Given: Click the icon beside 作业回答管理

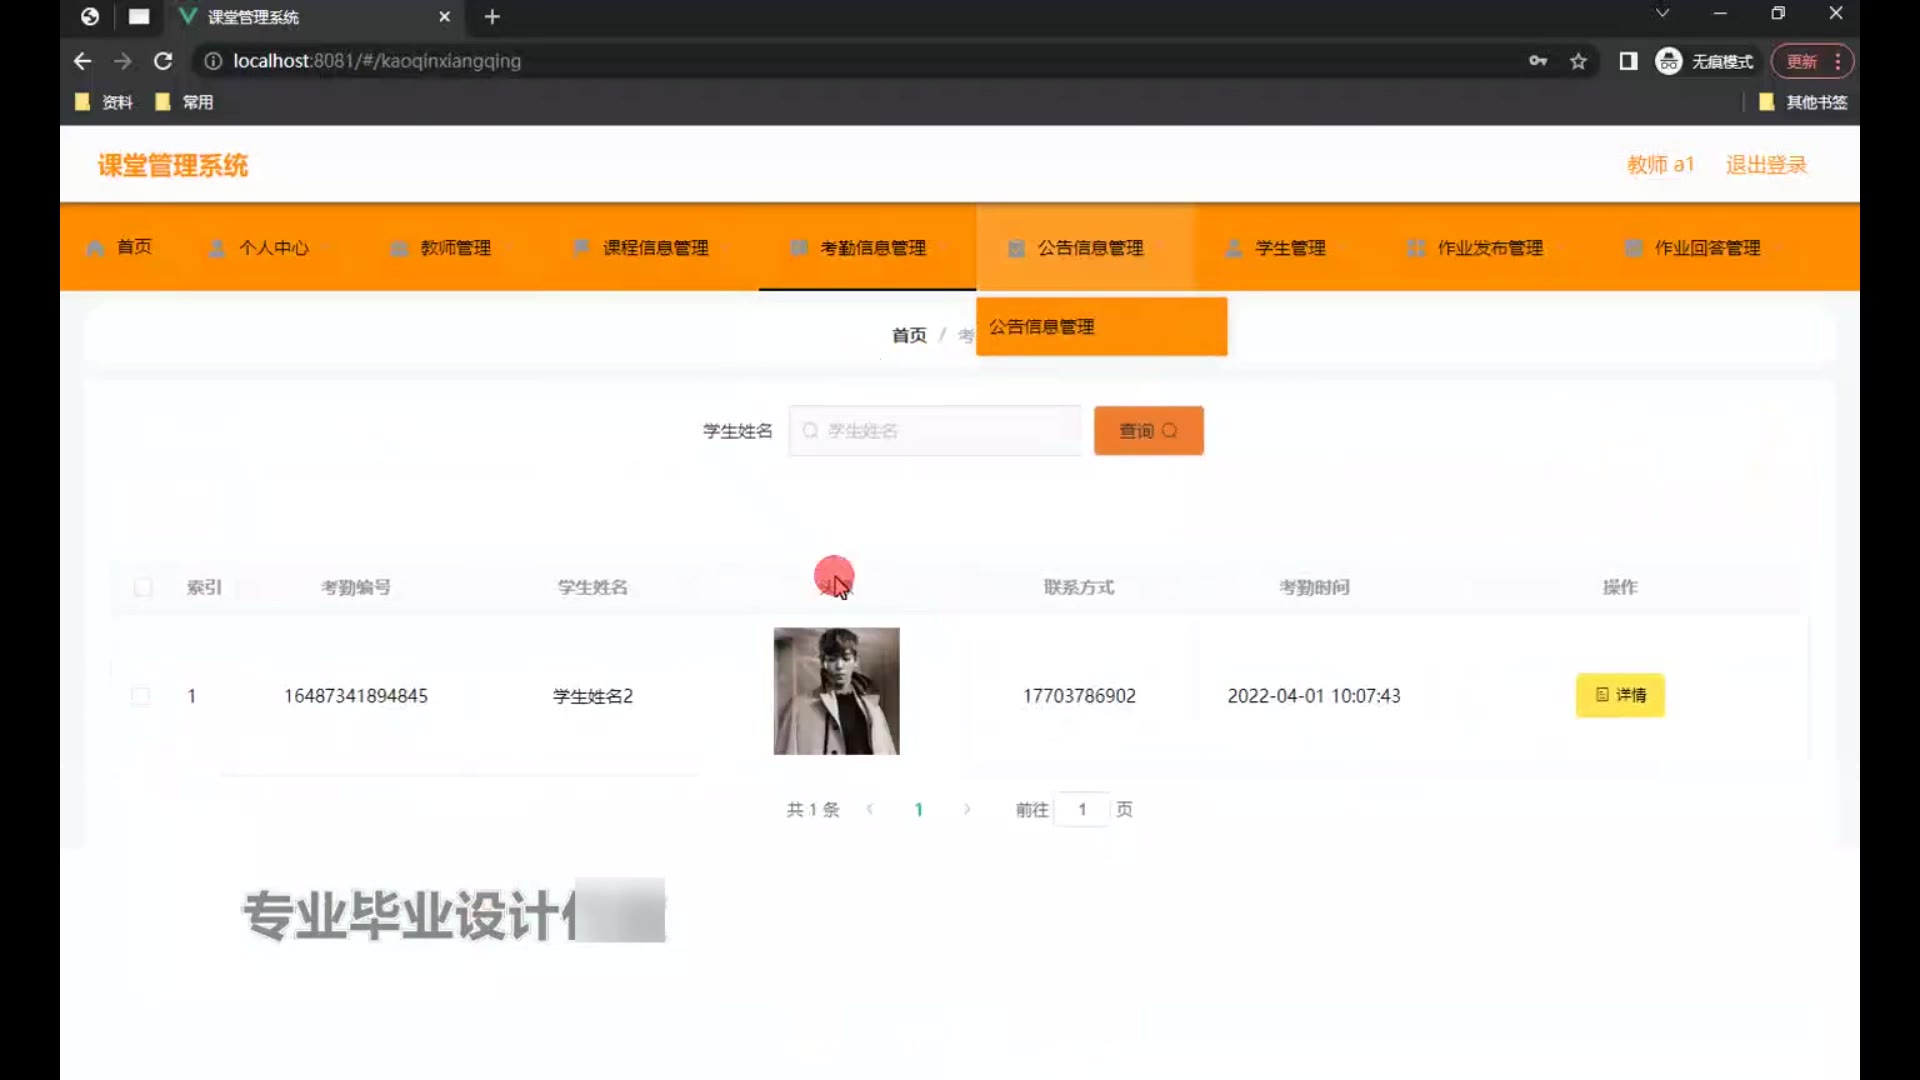Looking at the screenshot, I should (x=1633, y=248).
